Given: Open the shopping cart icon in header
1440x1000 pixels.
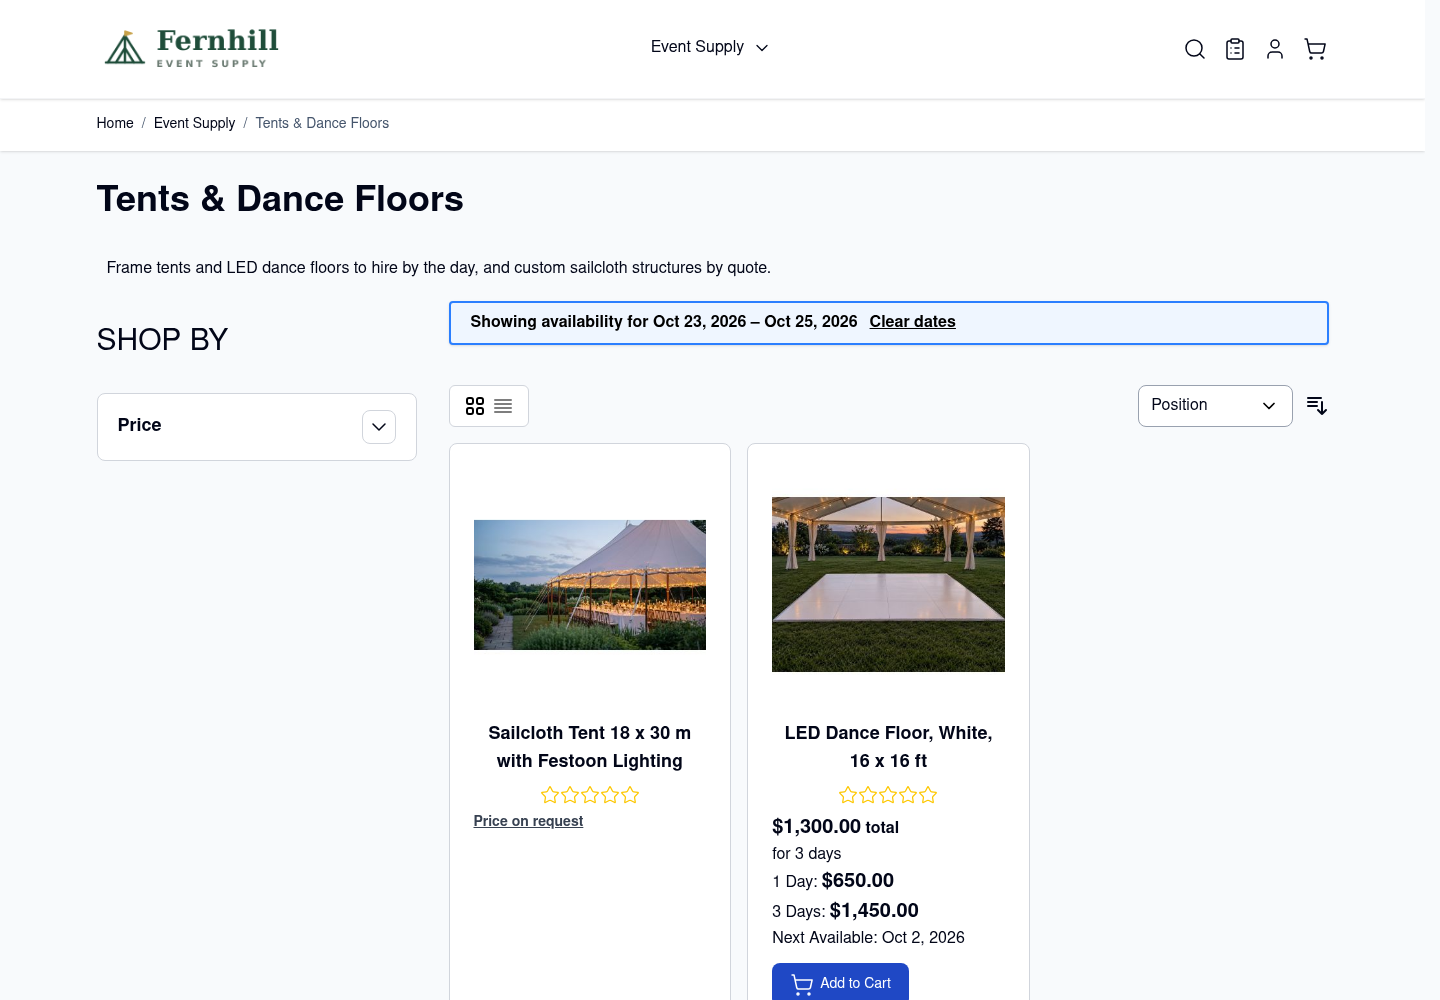Looking at the screenshot, I should pyautogui.click(x=1315, y=49).
